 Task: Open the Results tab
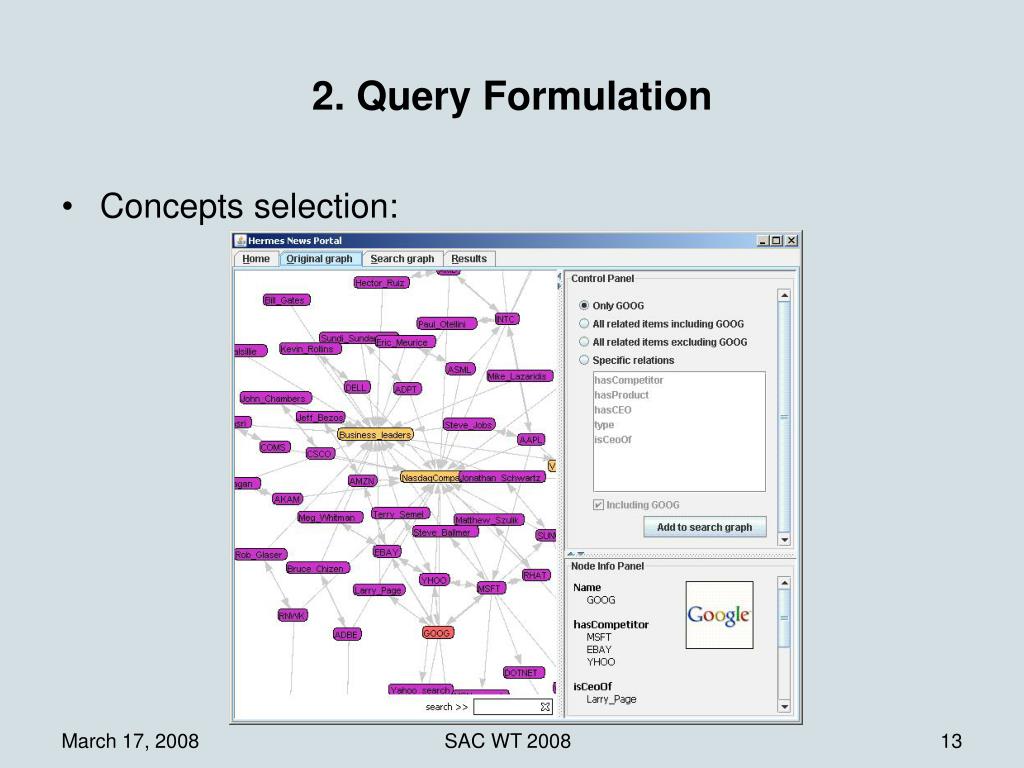(469, 259)
